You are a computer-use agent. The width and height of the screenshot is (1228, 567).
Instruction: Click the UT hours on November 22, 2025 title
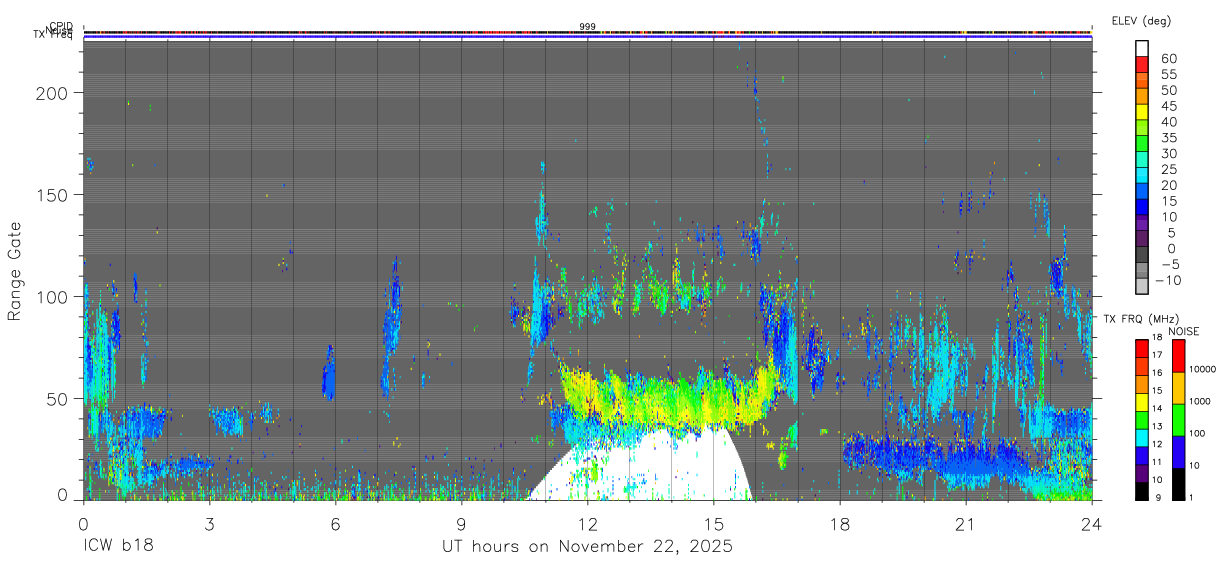click(587, 547)
